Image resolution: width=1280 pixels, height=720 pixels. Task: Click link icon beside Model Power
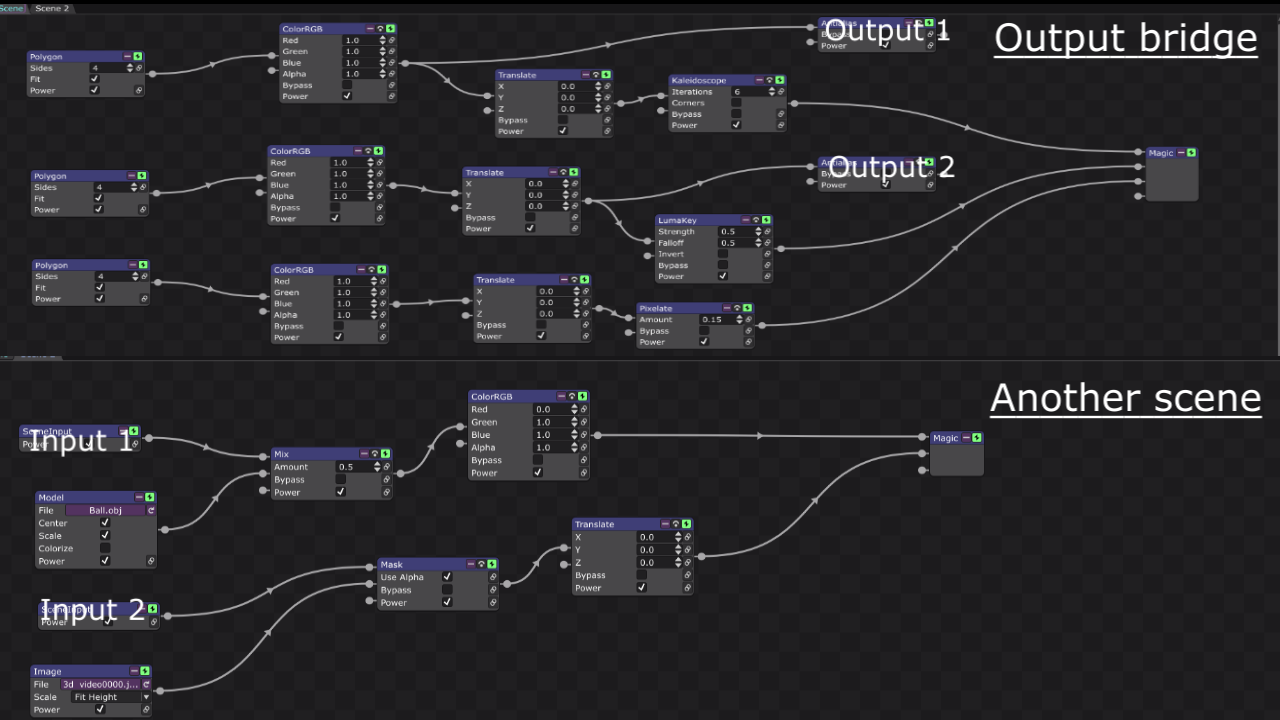tap(151, 561)
